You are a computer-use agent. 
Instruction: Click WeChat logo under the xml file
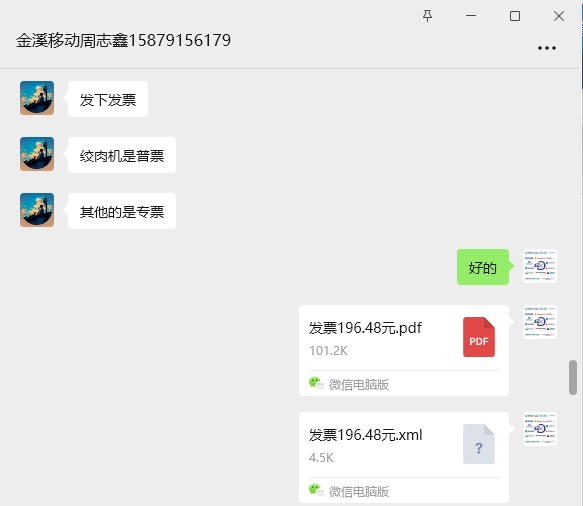316,490
